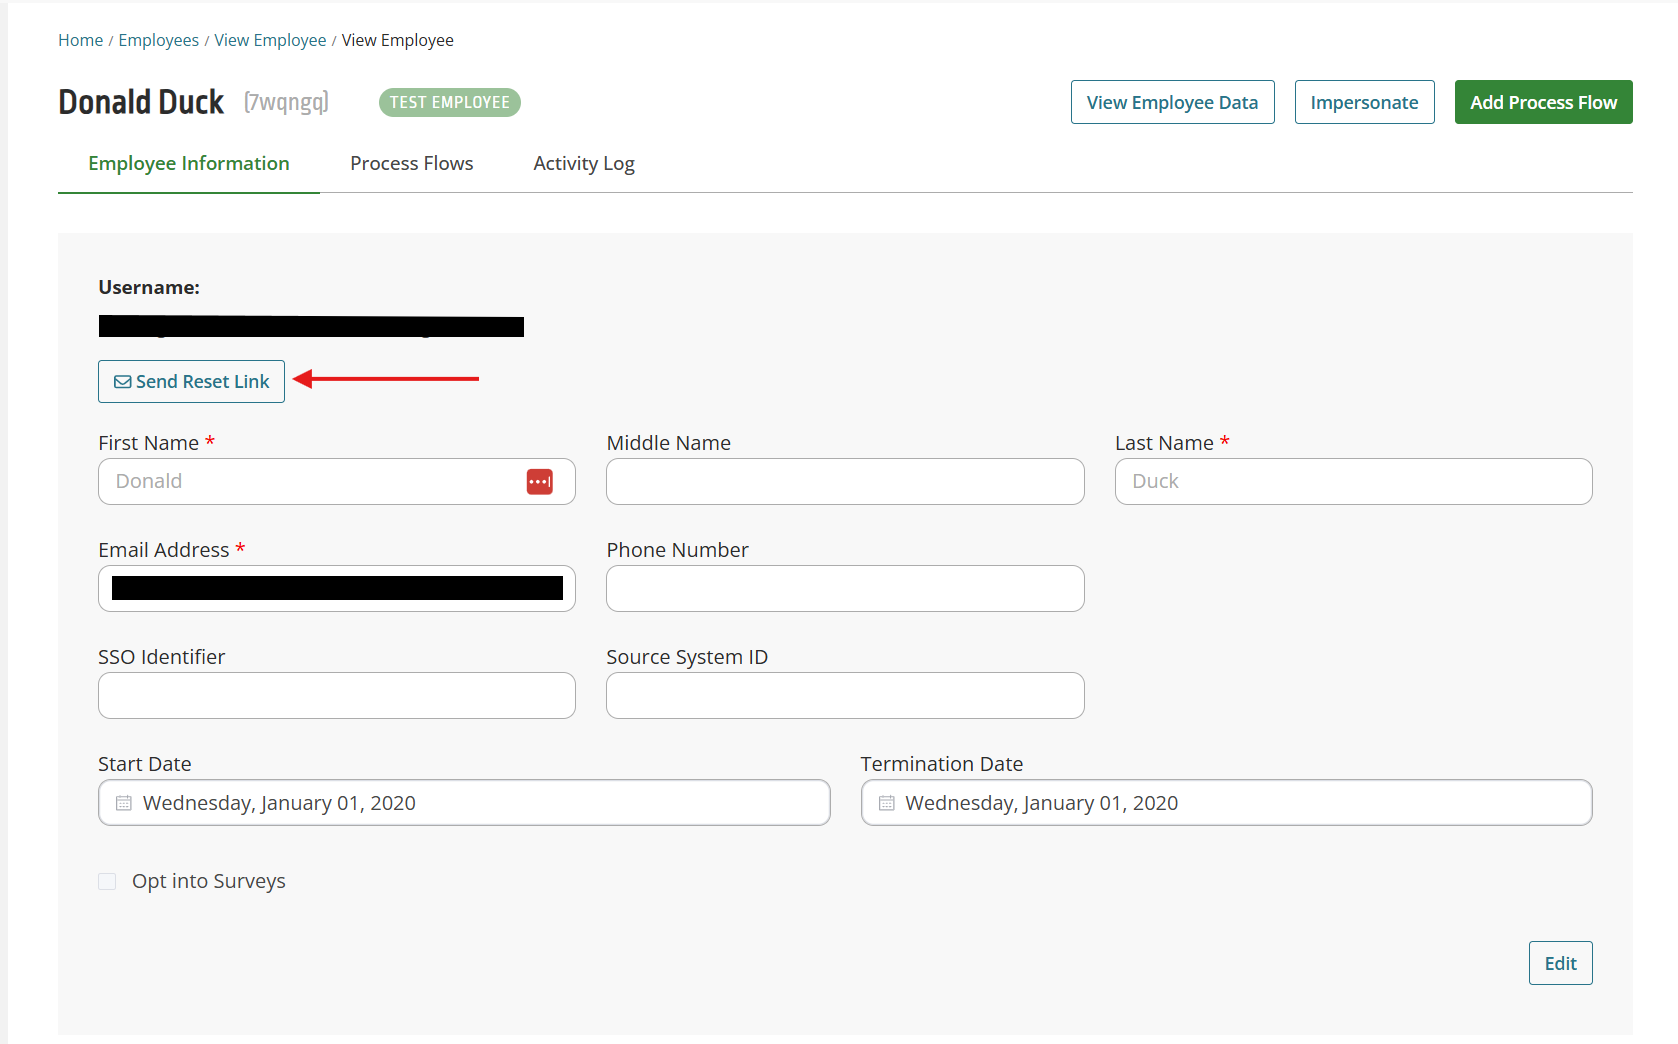Click the employee code 7wqngq
The width and height of the screenshot is (1678, 1044).
pyautogui.click(x=286, y=102)
